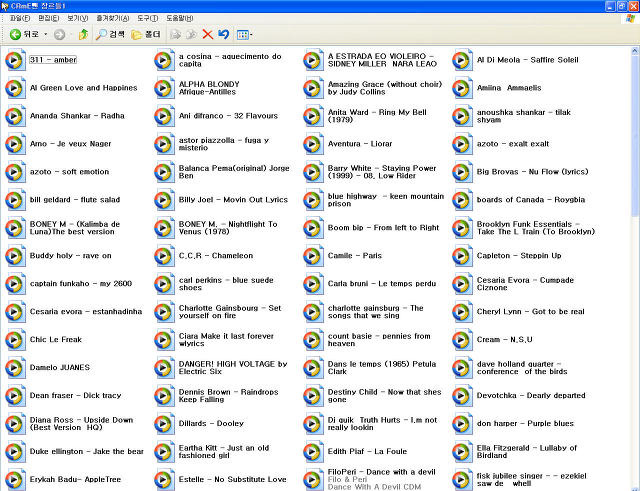Select file name Carla bruni - Le temps perdu

[x=382, y=284]
